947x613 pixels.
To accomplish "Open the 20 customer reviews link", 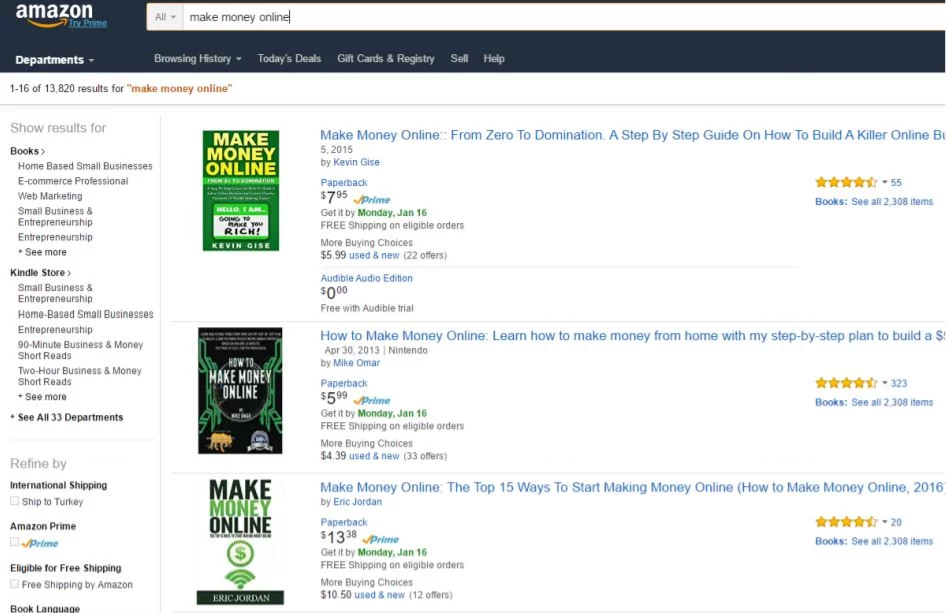I will (x=896, y=522).
